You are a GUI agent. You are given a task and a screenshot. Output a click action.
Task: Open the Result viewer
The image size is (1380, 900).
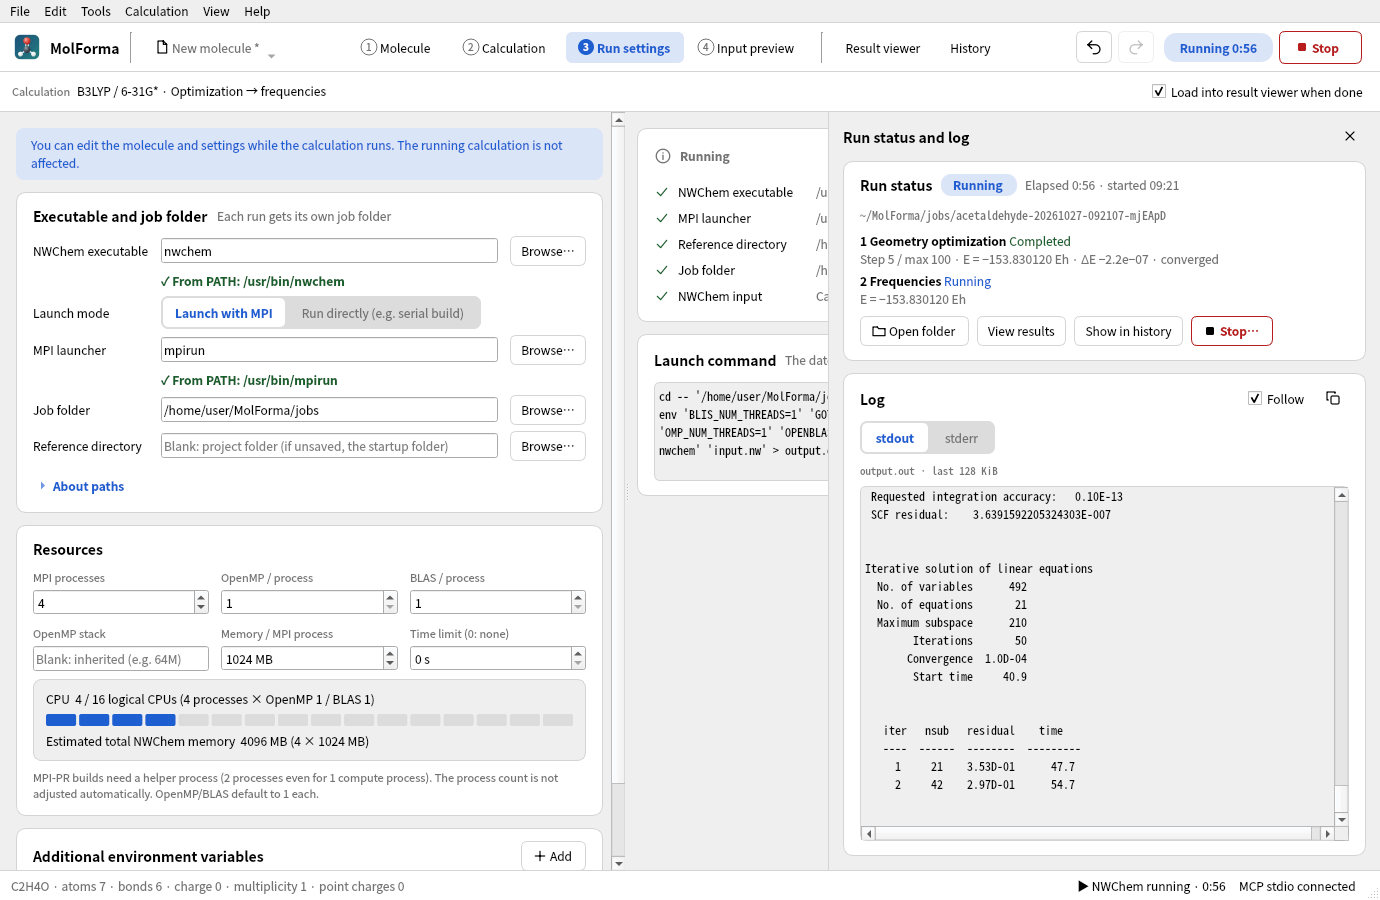coord(882,47)
